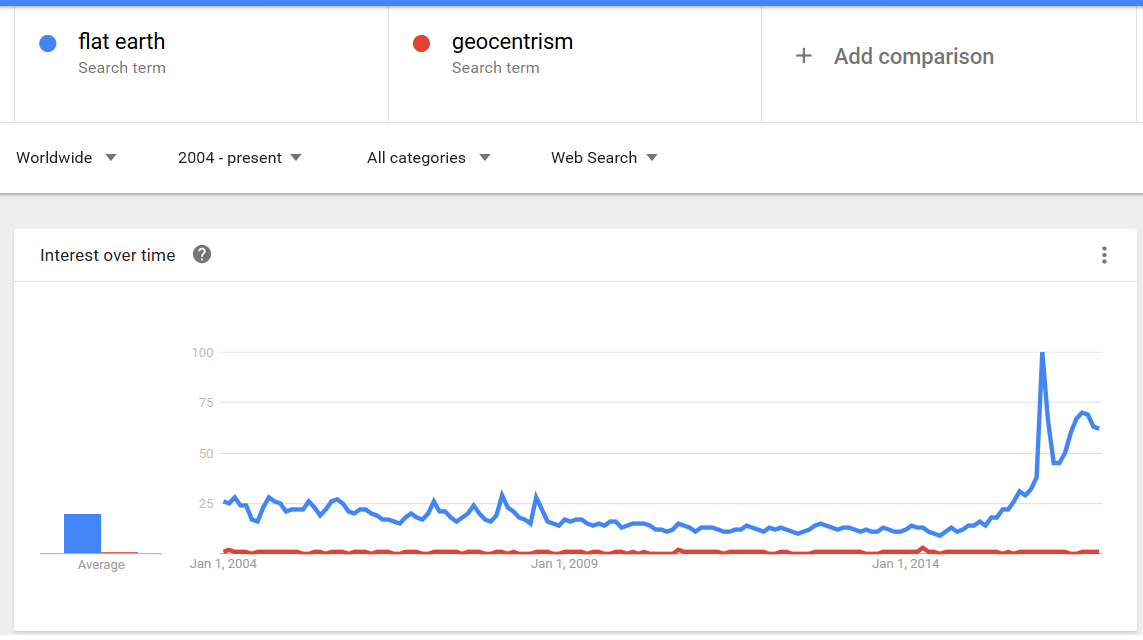
Task: Click the help icon beside Interest over time
Action: tap(202, 254)
